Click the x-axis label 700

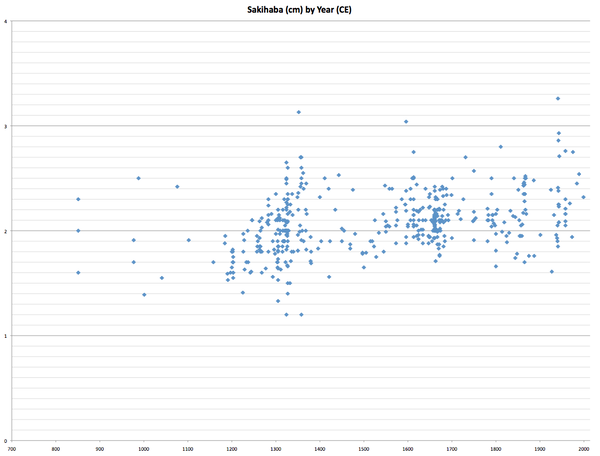(12, 450)
